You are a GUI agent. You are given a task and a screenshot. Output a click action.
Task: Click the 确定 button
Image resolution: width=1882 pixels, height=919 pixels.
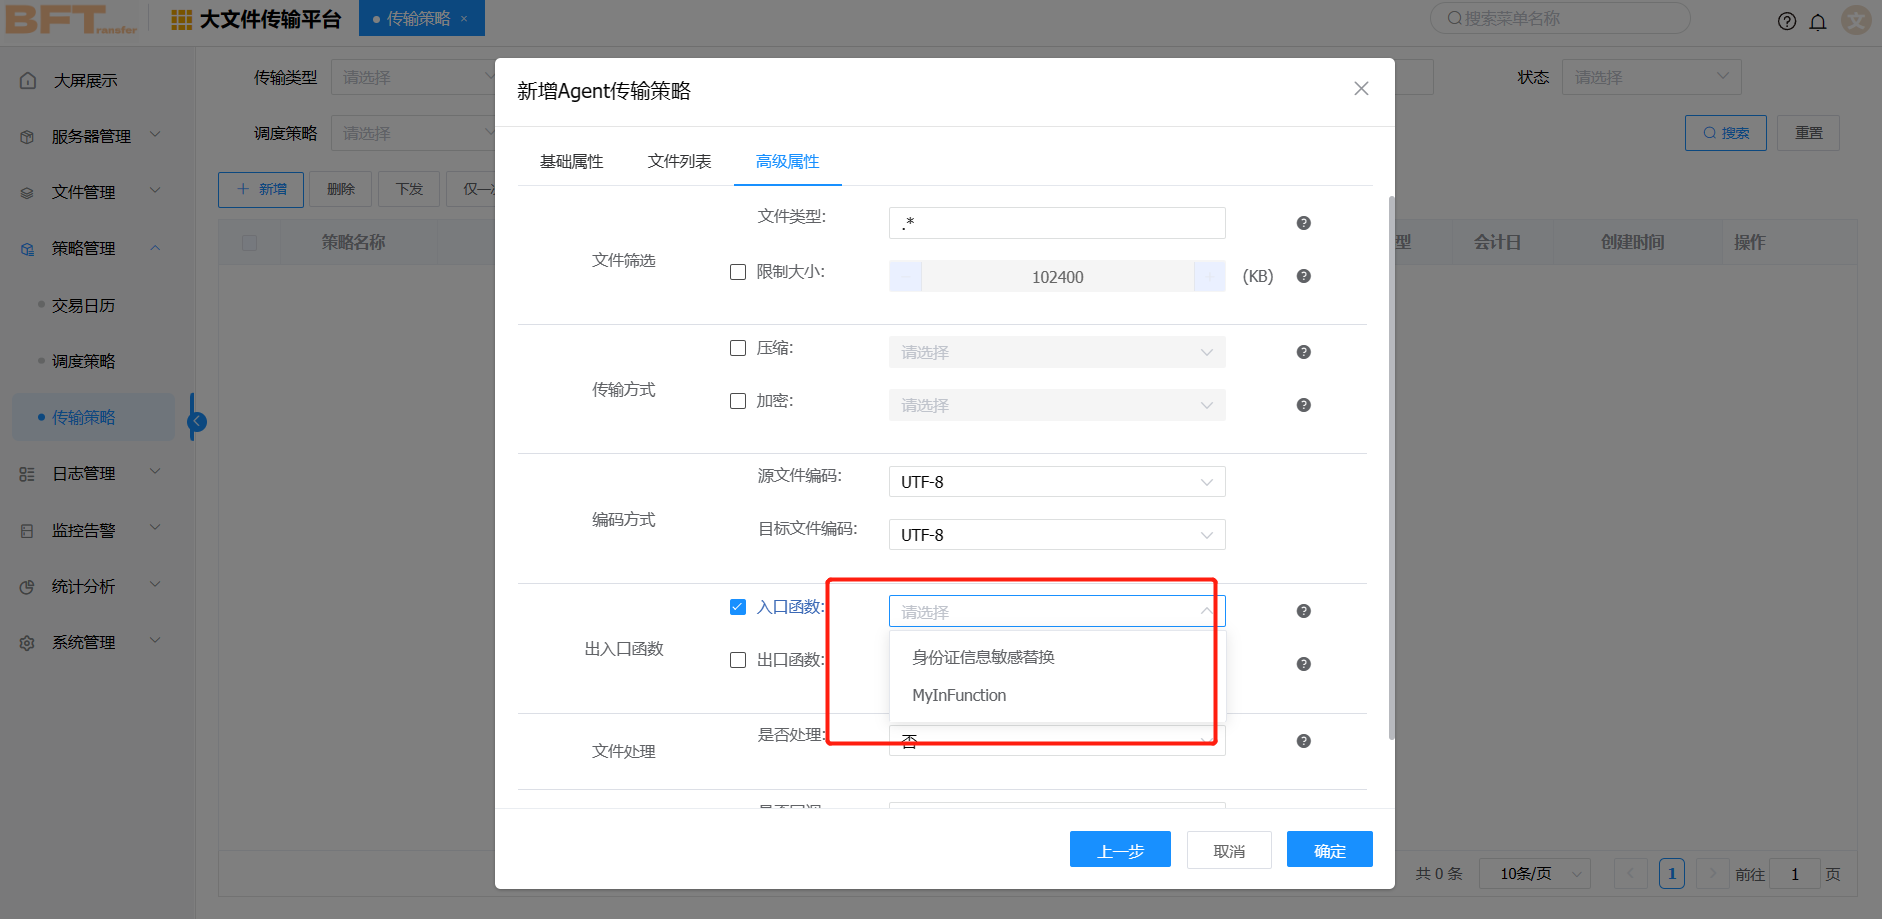pos(1330,850)
